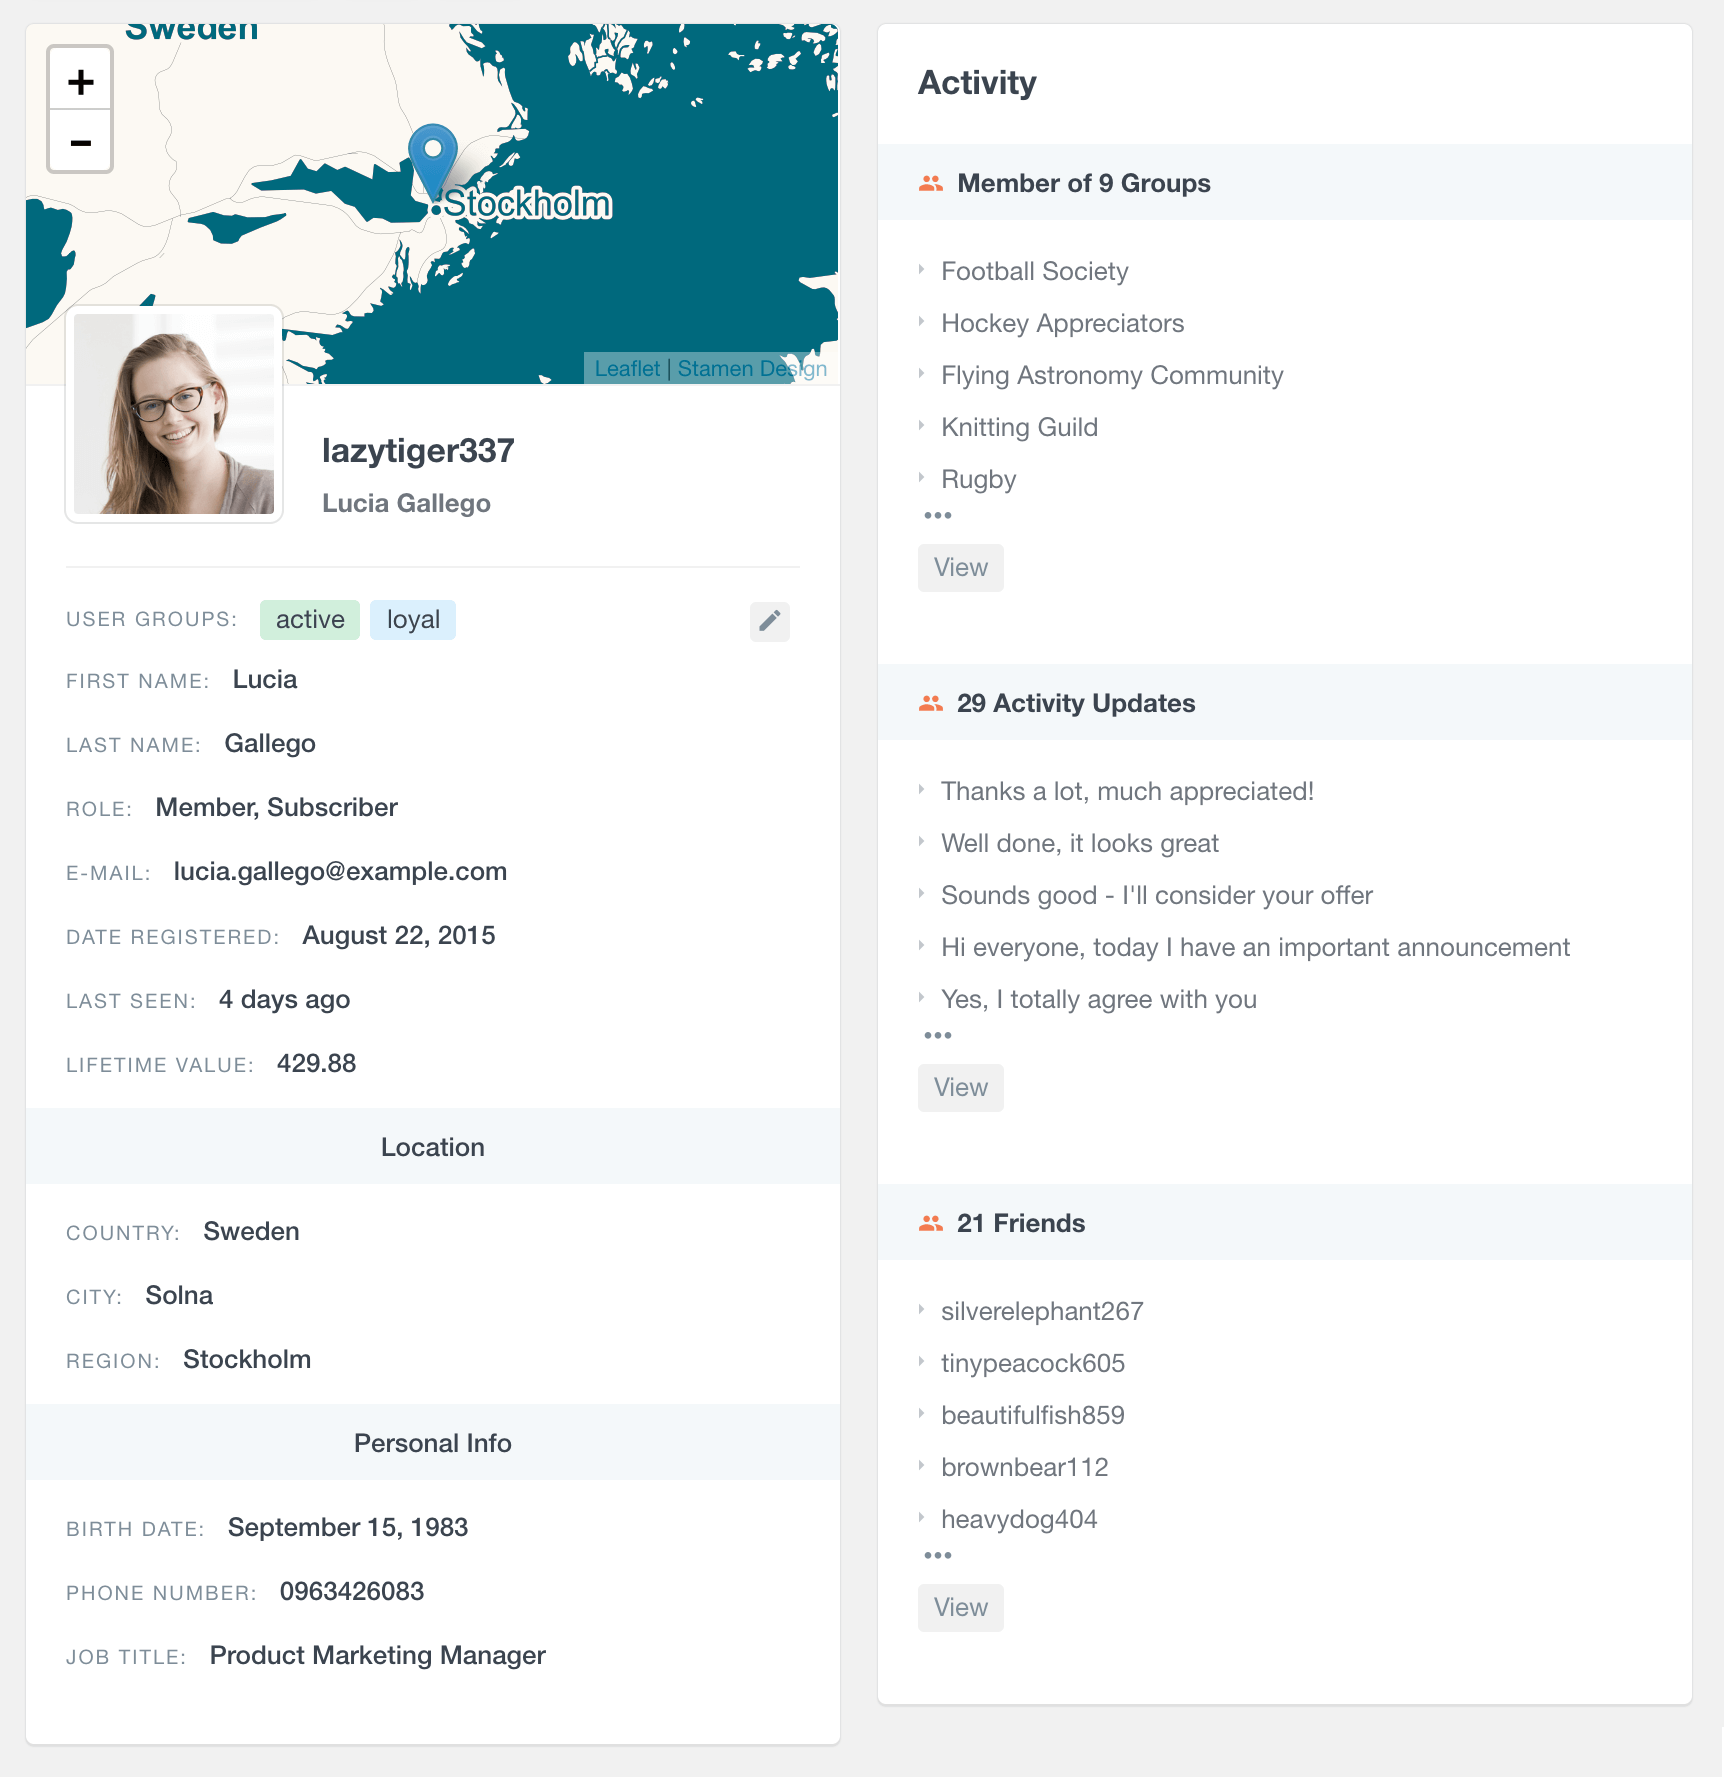The height and width of the screenshot is (1777, 1724).
Task: Click View under activity updates
Action: (959, 1087)
